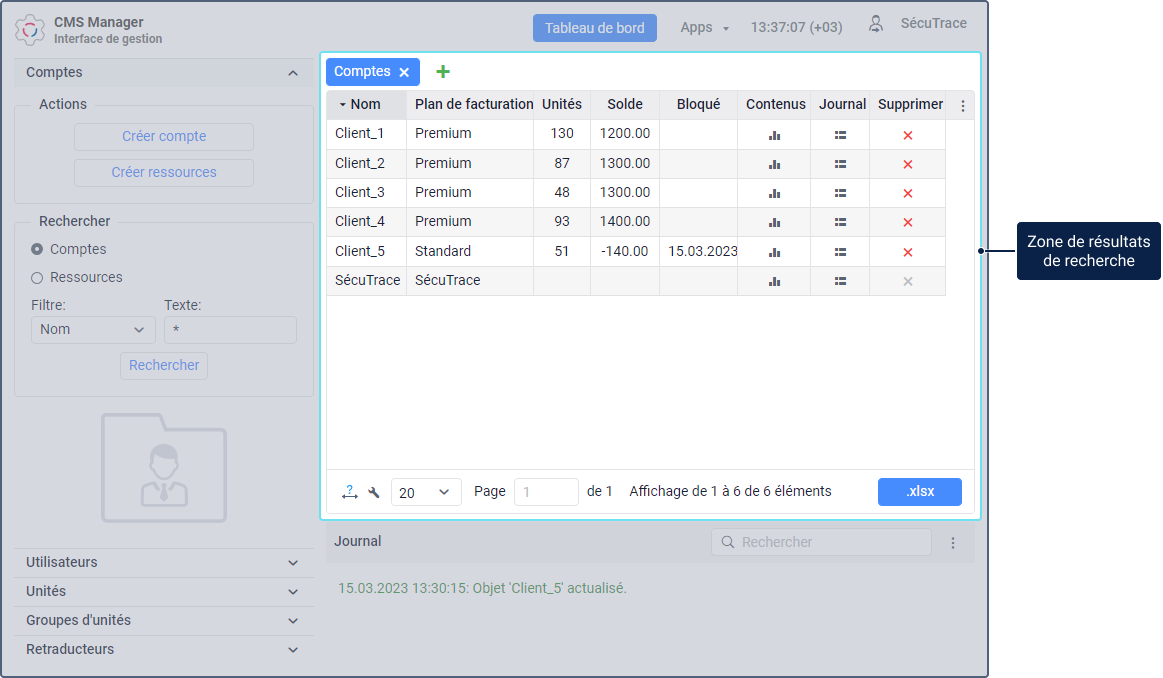Click the column auto-width icon in footer
Screen dimensions: 1163x678
[x=349, y=492]
